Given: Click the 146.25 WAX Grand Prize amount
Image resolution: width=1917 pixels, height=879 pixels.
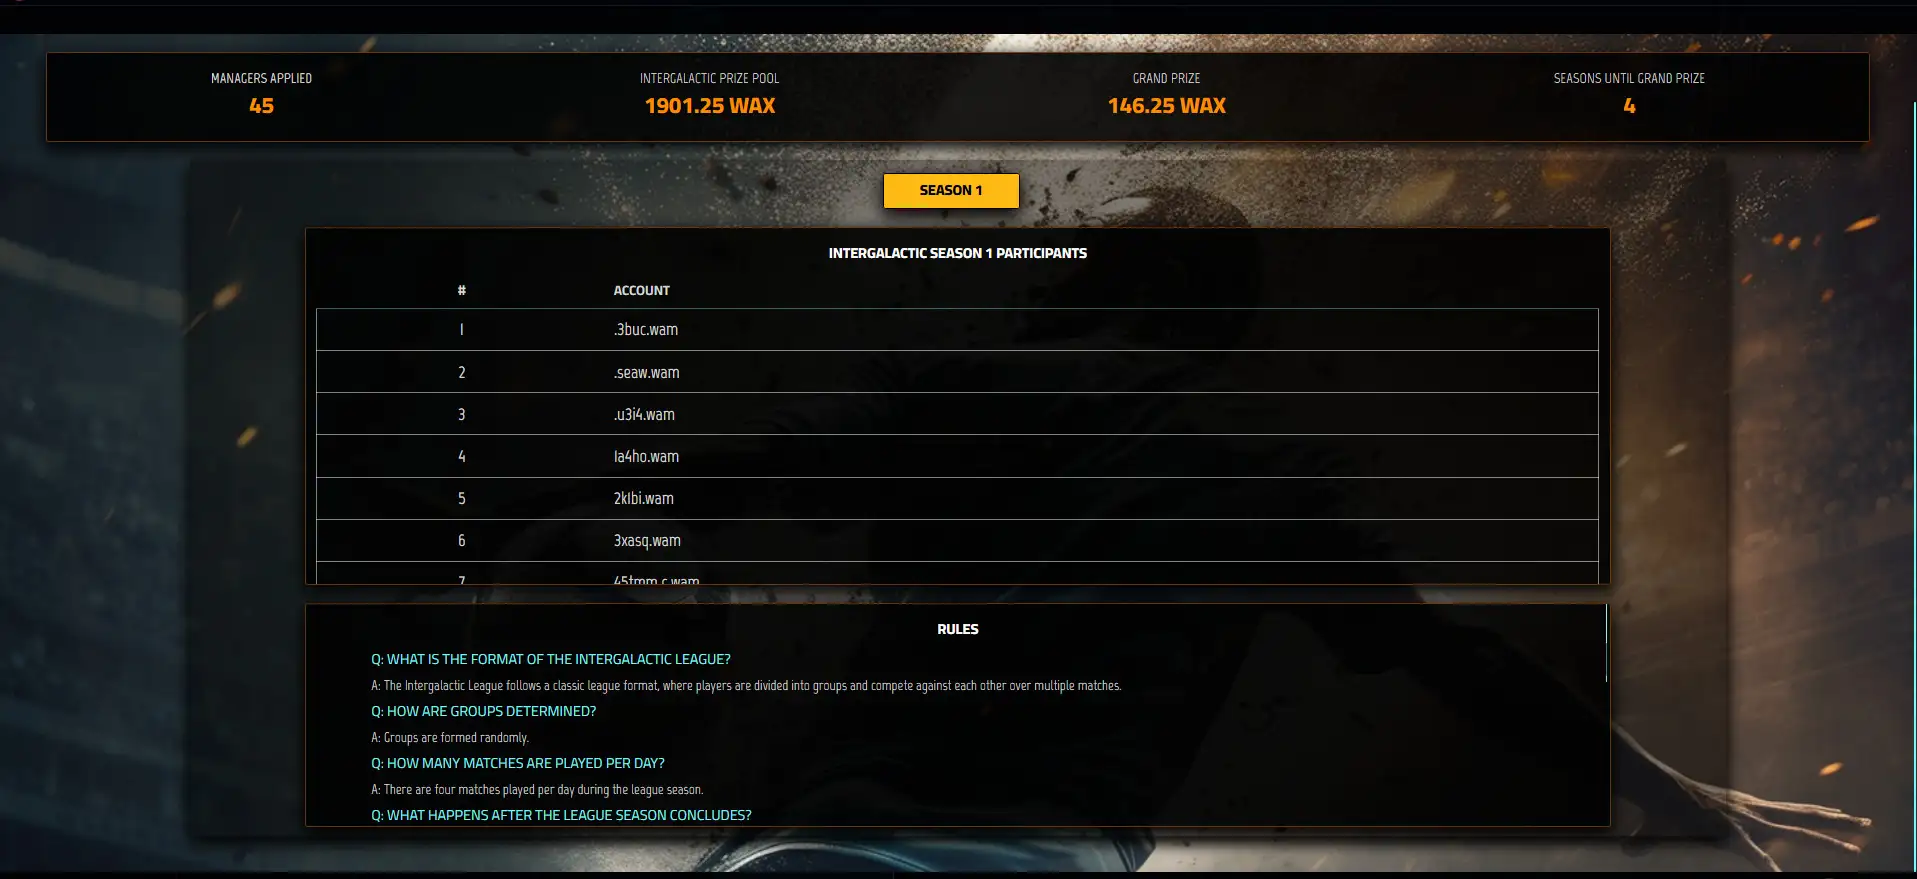Looking at the screenshot, I should pos(1166,106).
